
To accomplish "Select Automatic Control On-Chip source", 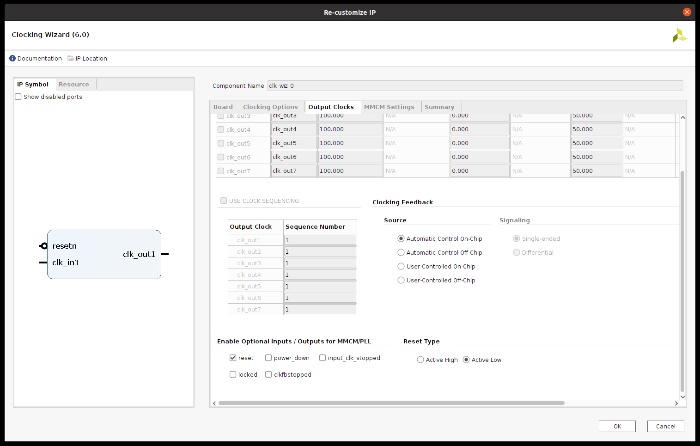I will 401,239.
